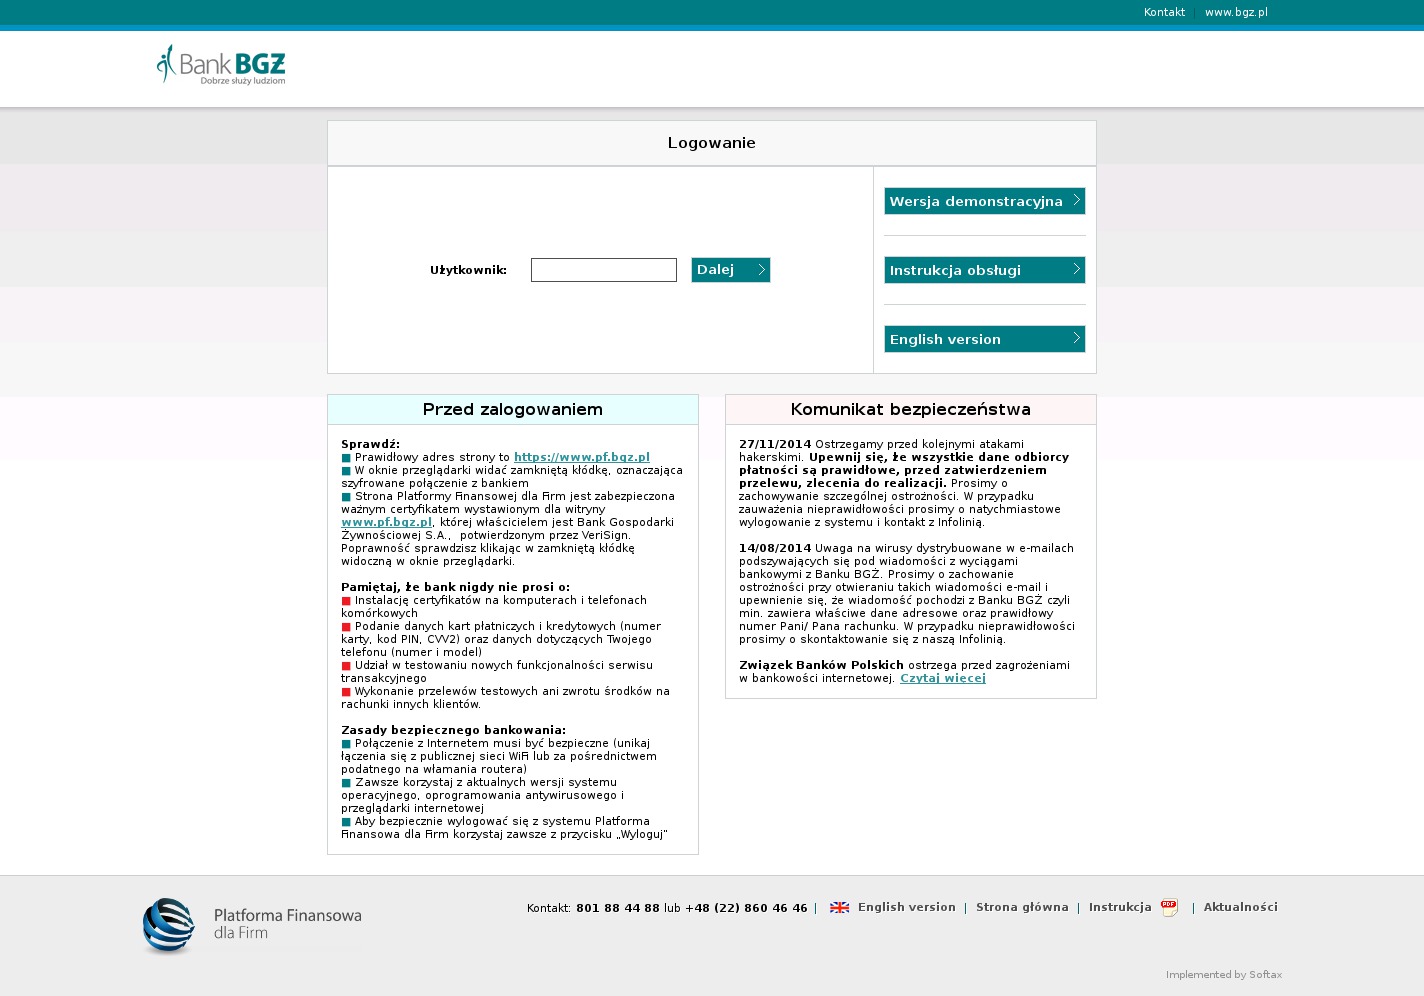Screen dimensions: 1424x996
Task: Click arrow on the English version button
Action: (x=1076, y=339)
